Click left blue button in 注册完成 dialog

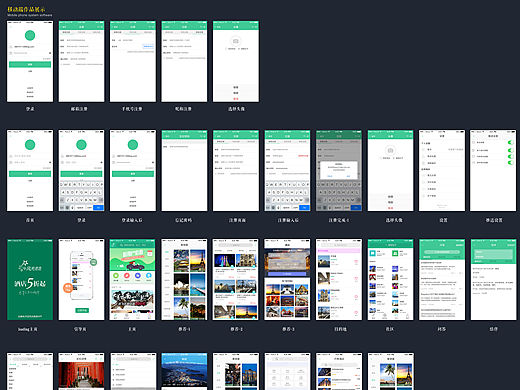pyautogui.click(x=330, y=176)
